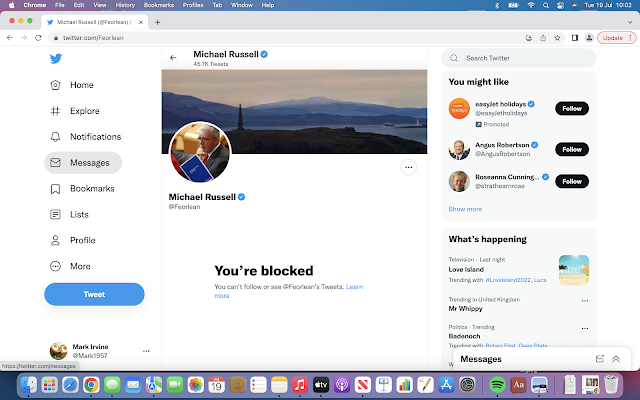Screen dimensions: 640x400
Task: Open a new browser tab
Action: click(158, 22)
